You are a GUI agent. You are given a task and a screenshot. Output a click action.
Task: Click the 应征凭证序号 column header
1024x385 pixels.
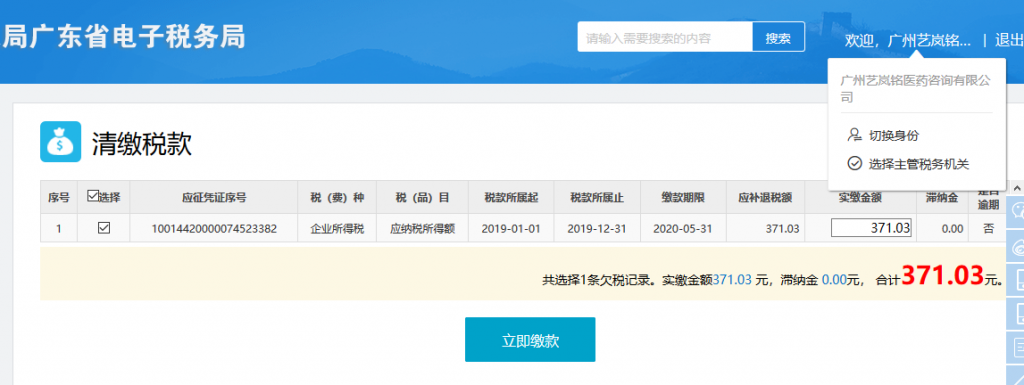tap(214, 198)
